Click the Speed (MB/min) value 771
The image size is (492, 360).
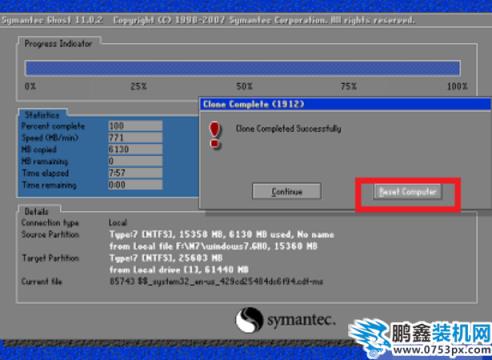coord(135,137)
